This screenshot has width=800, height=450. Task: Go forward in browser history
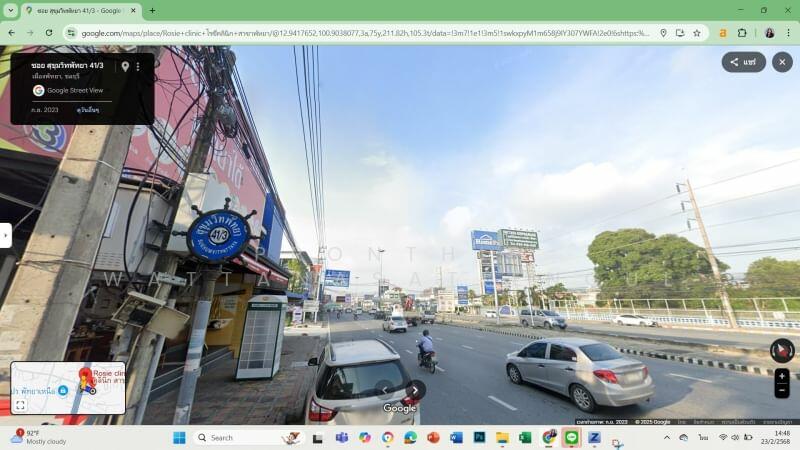coord(30,33)
